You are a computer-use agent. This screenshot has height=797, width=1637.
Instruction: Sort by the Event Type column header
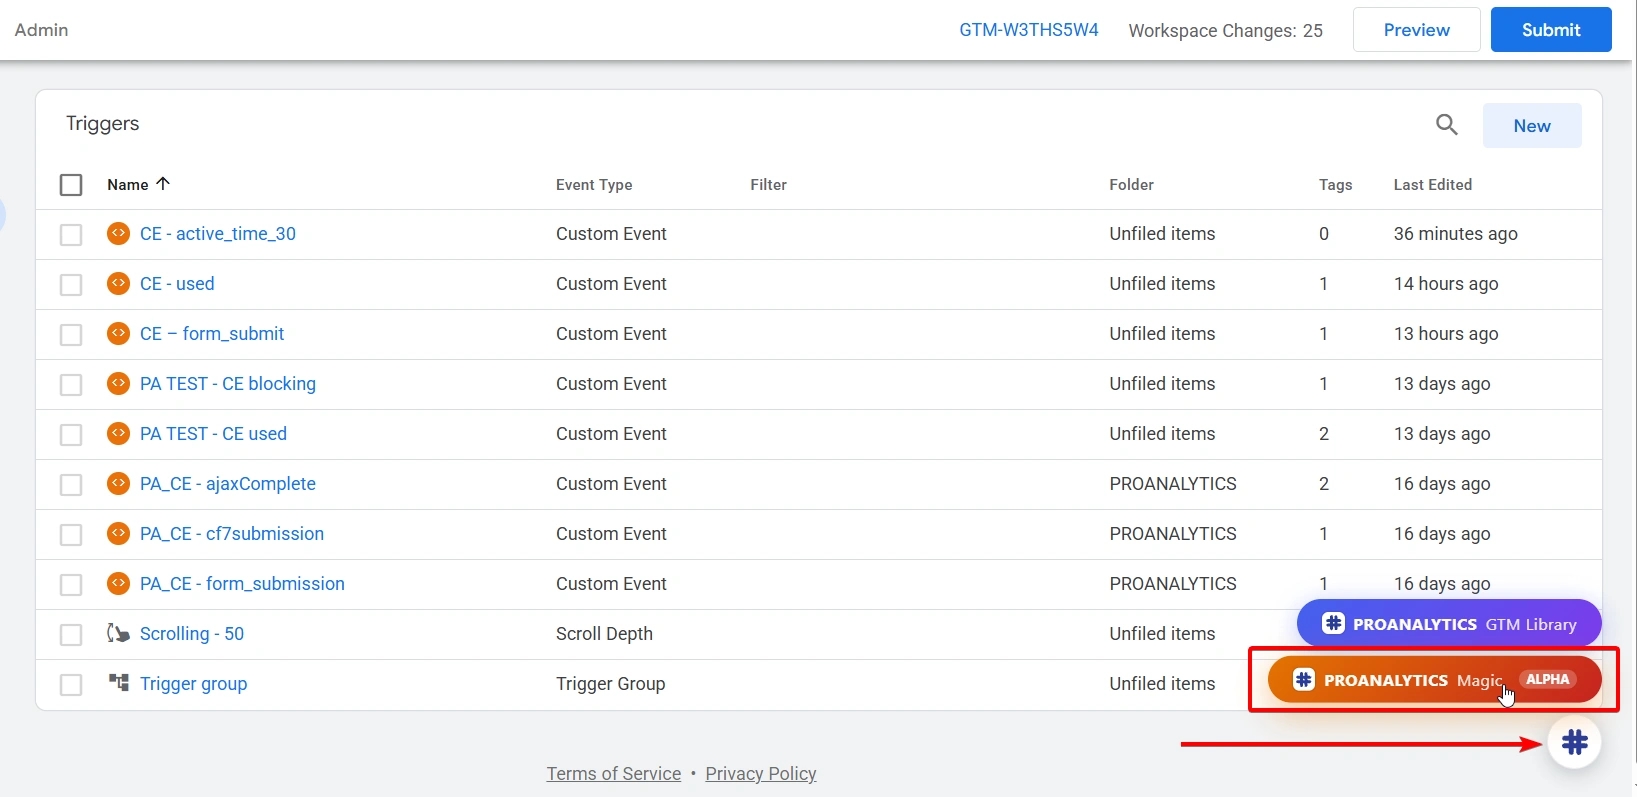pos(594,185)
